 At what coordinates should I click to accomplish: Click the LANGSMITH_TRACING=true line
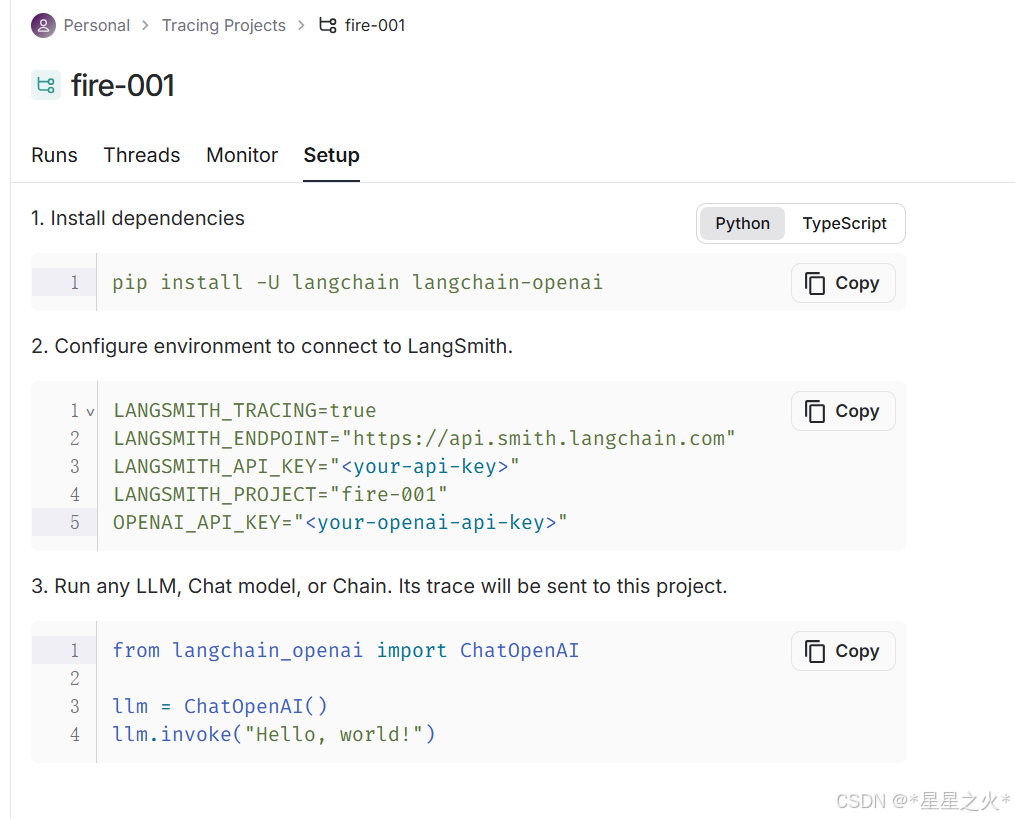click(x=245, y=410)
